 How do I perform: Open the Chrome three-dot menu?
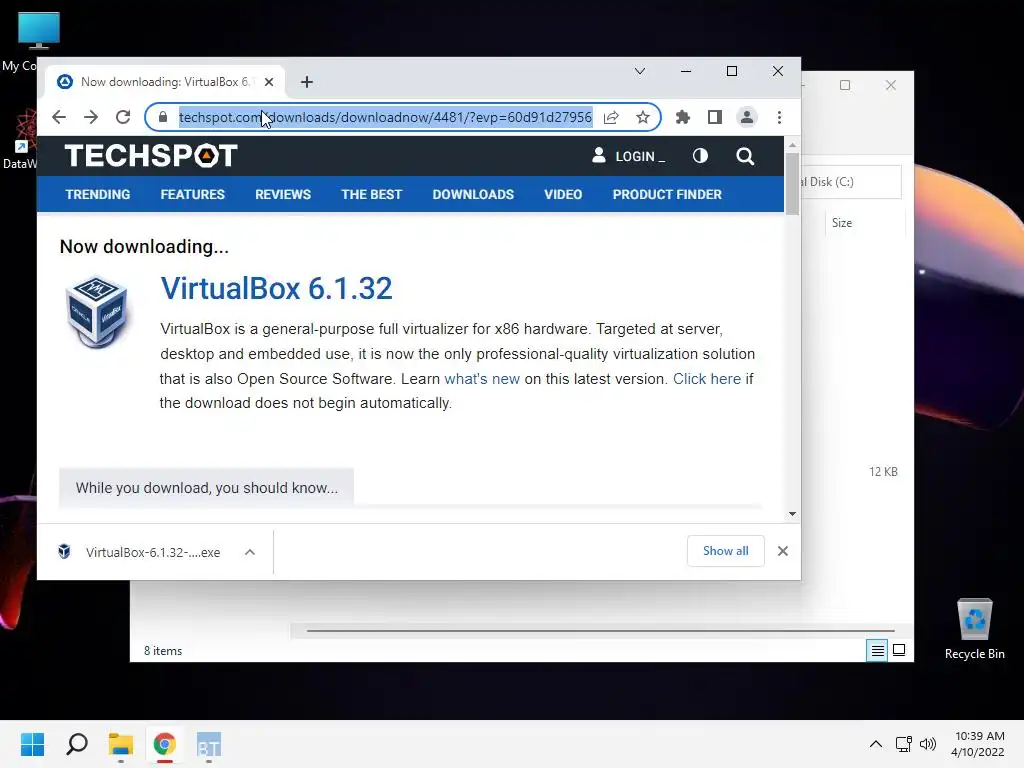click(779, 118)
